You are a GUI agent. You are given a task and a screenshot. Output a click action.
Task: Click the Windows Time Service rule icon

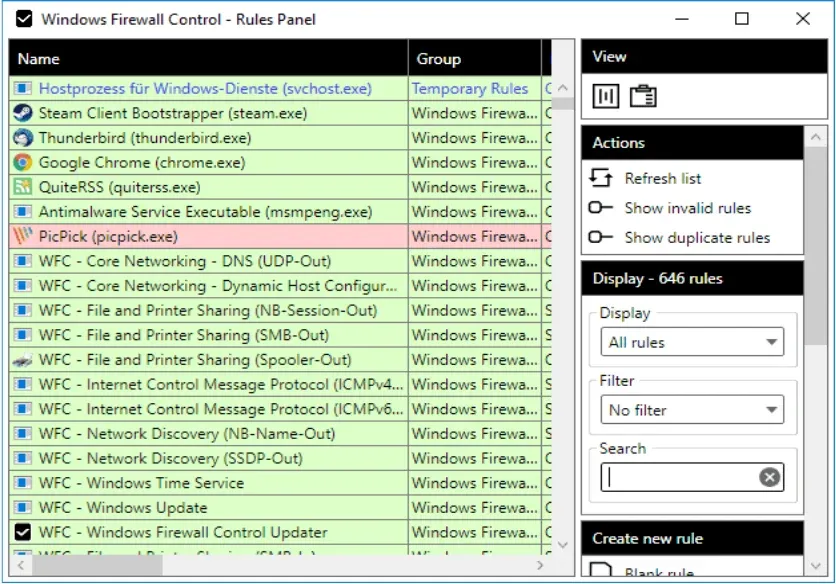point(22,483)
